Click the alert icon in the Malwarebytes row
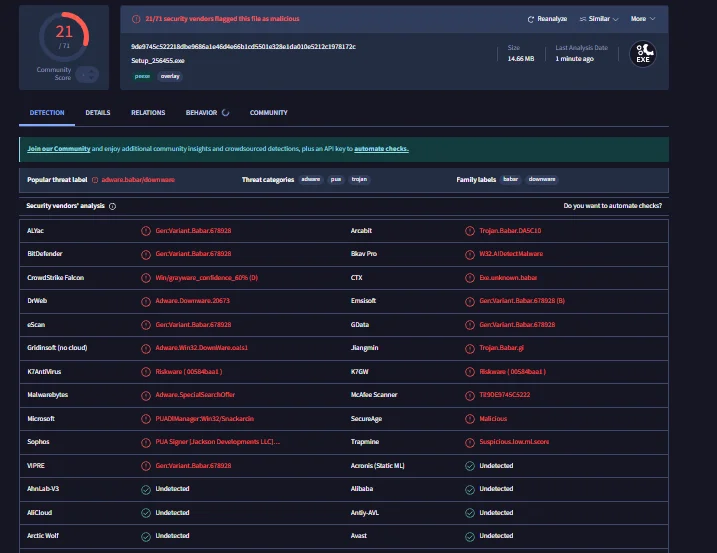 146,396
